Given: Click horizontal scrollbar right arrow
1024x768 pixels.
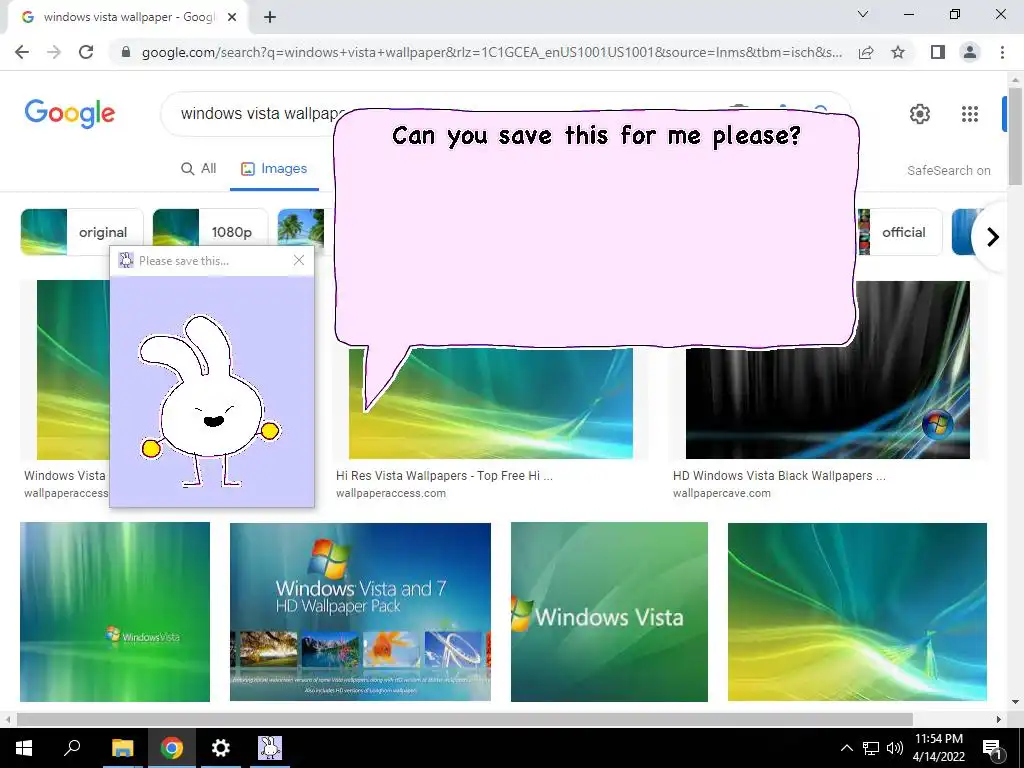Looking at the screenshot, I should [999, 719].
